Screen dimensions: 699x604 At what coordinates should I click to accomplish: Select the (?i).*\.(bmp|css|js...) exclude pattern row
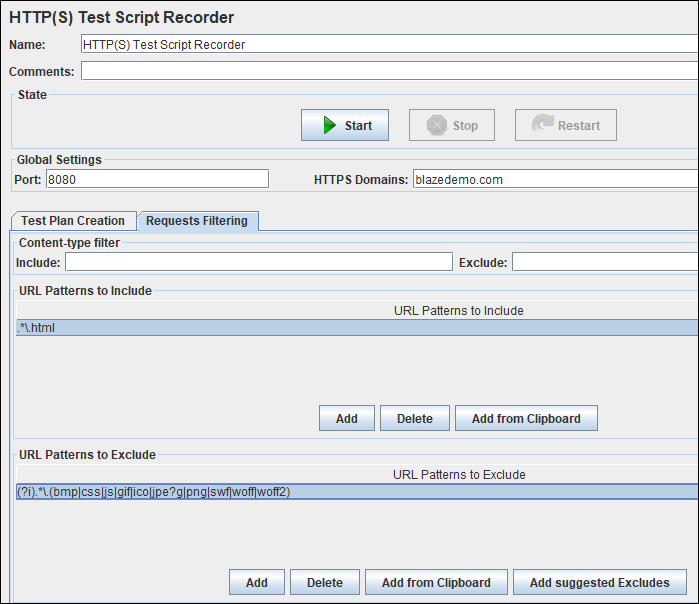point(357,492)
